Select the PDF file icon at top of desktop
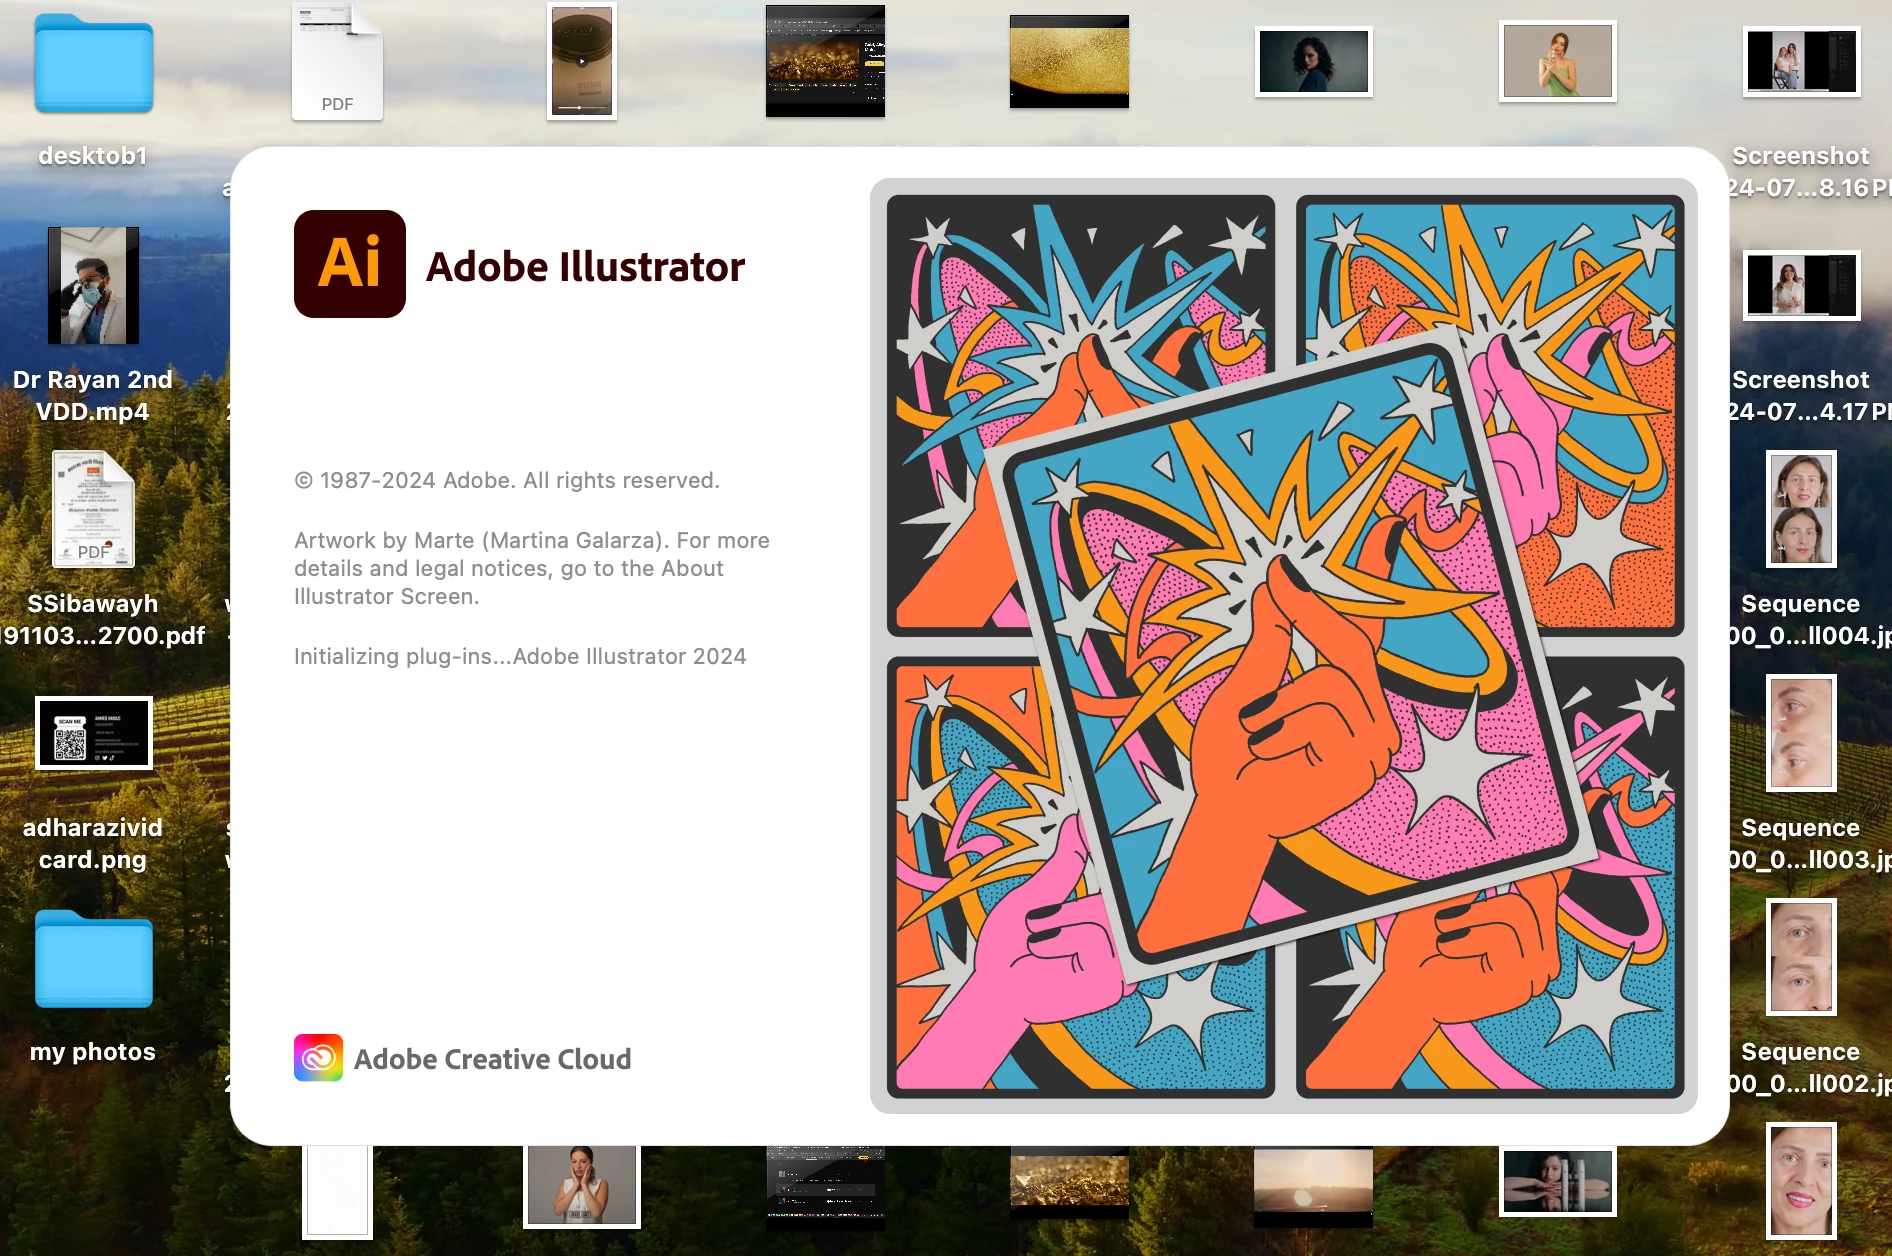 pos(337,62)
